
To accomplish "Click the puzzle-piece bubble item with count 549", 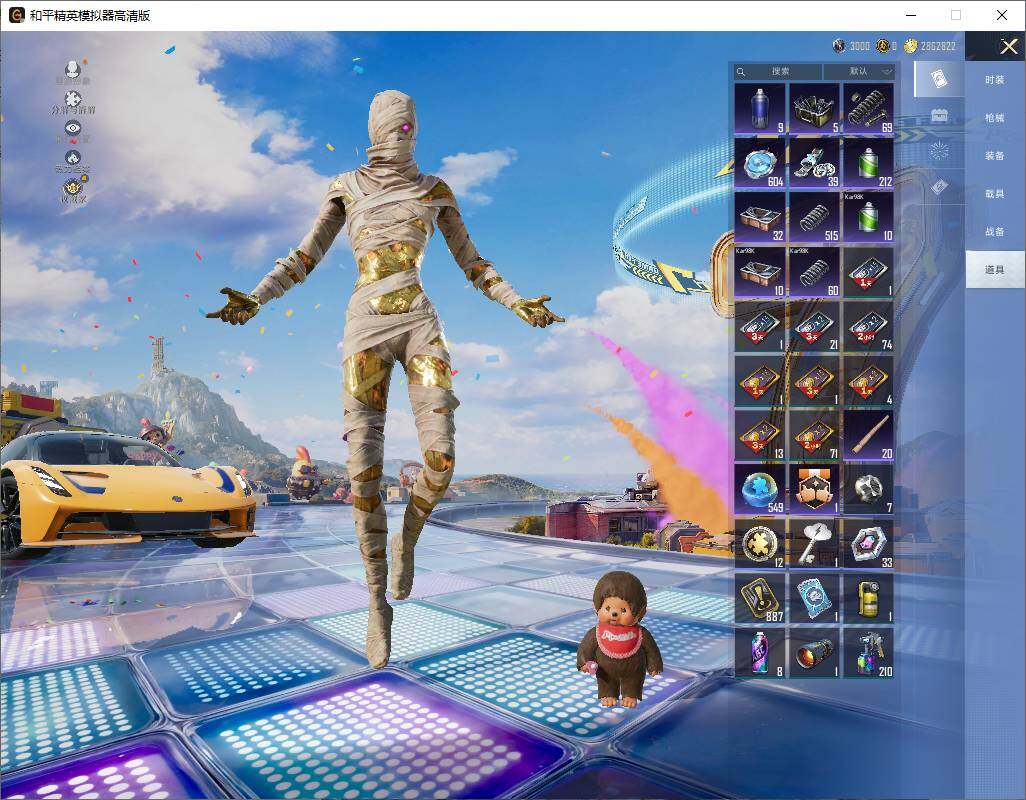I will 760,489.
